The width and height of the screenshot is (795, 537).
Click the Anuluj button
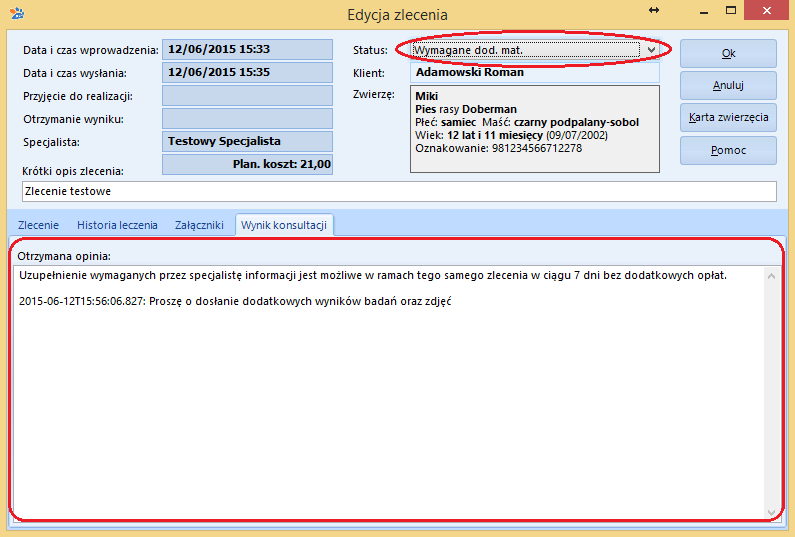[728, 85]
